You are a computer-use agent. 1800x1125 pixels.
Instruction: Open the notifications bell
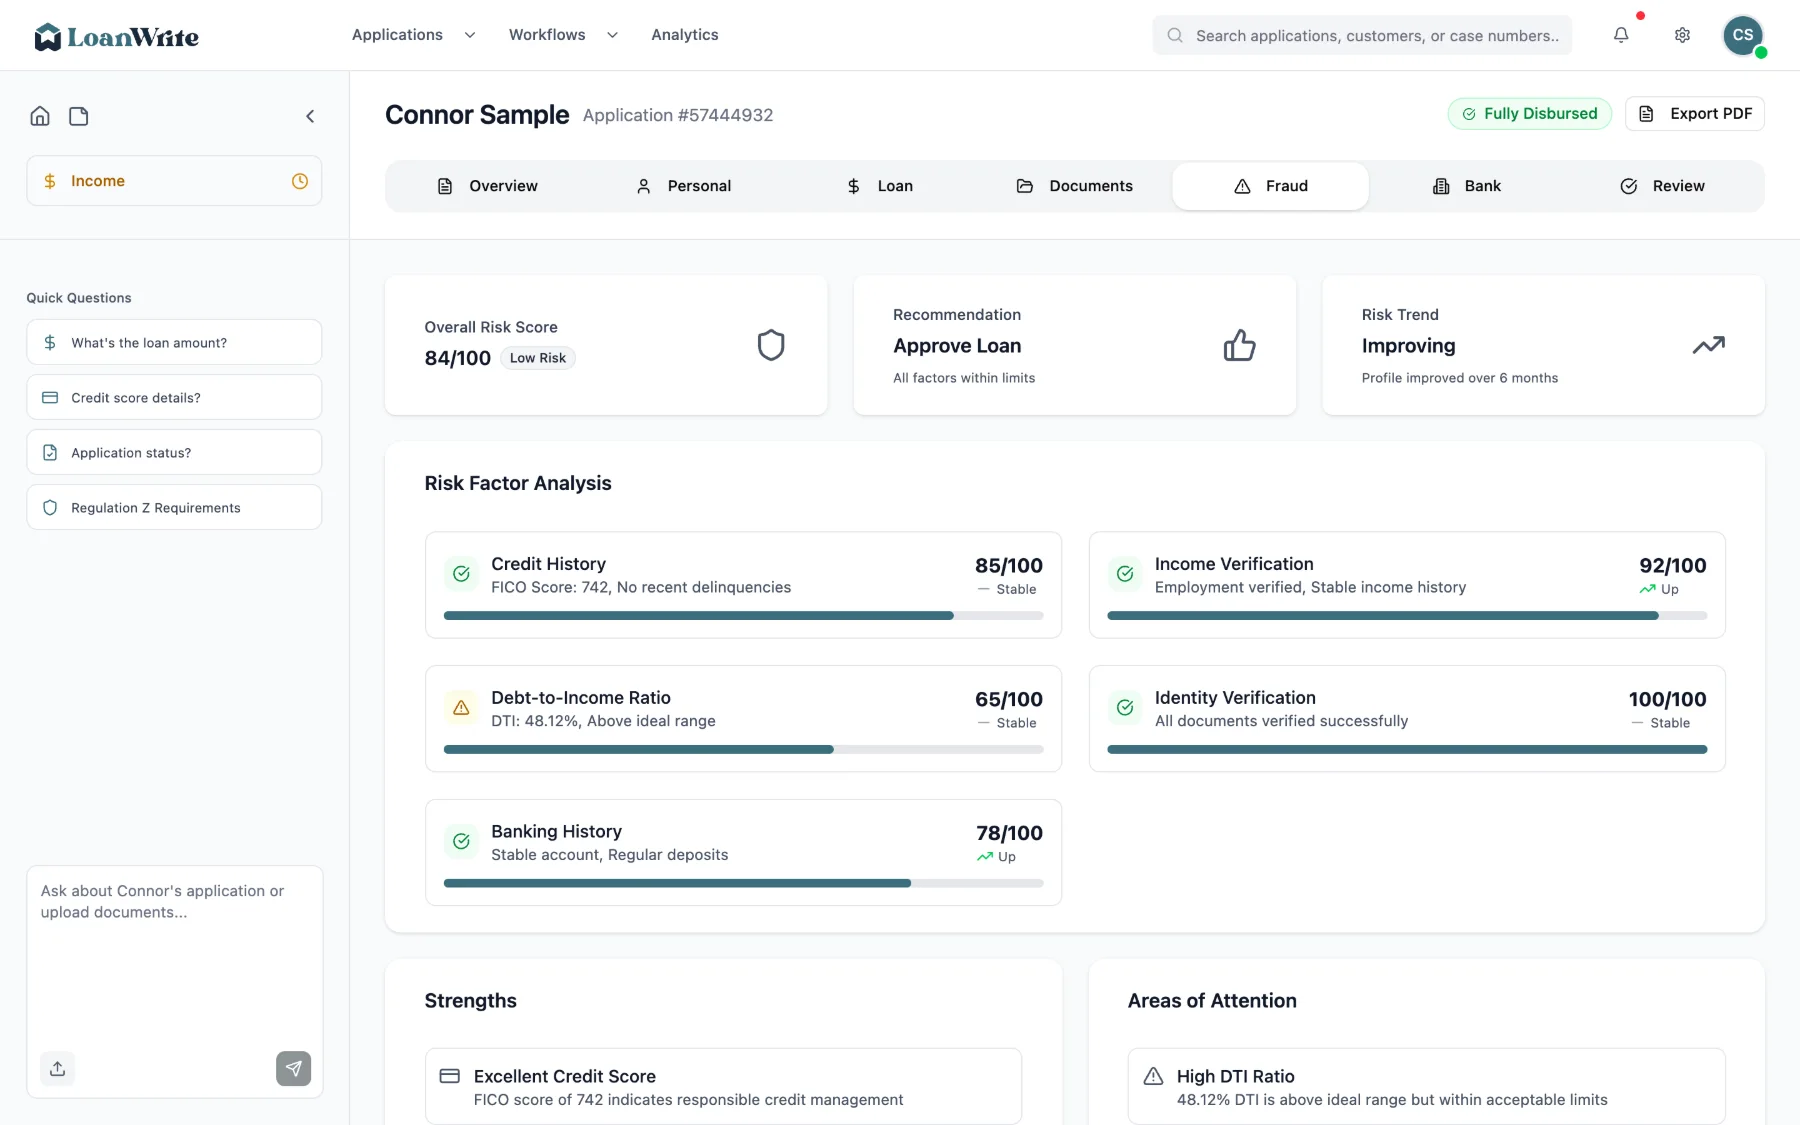[x=1621, y=35]
